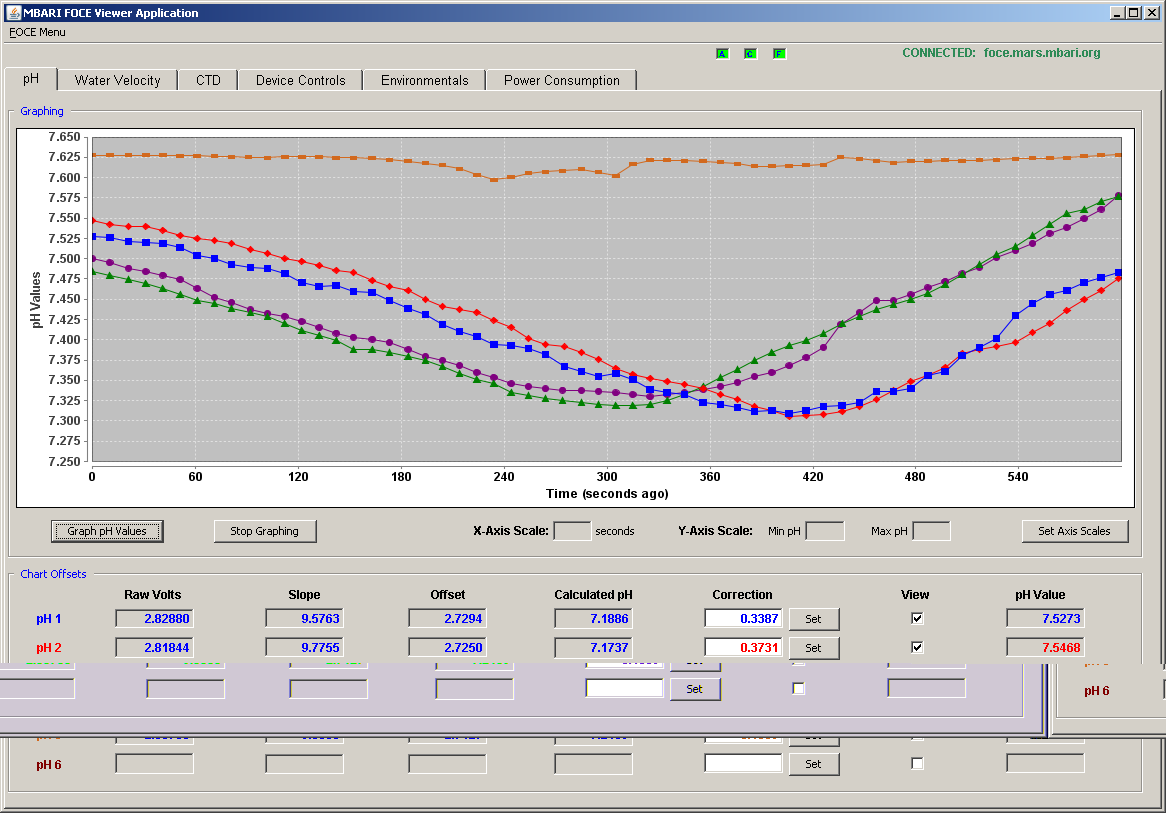The height and width of the screenshot is (813, 1166).
Task: Click the Max pH input field
Action: click(931, 531)
